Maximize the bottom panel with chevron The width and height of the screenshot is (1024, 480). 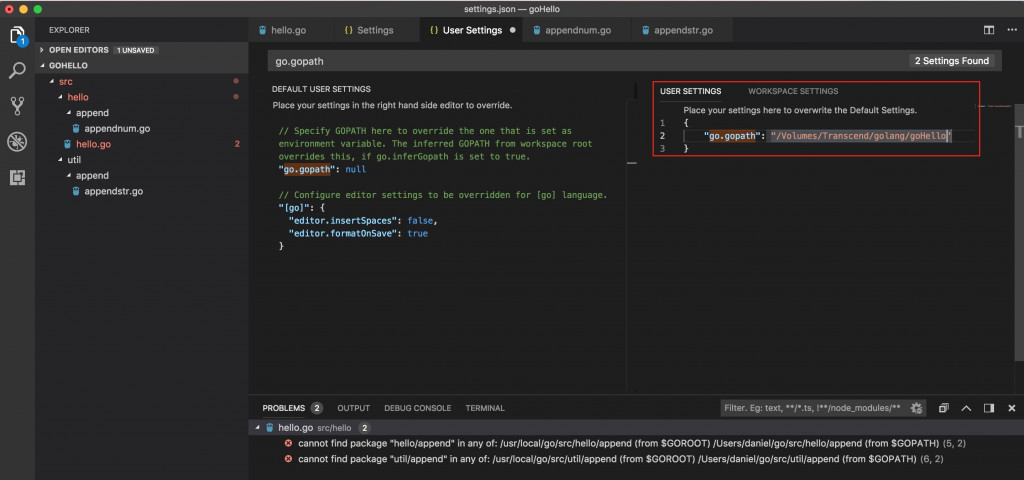967,408
